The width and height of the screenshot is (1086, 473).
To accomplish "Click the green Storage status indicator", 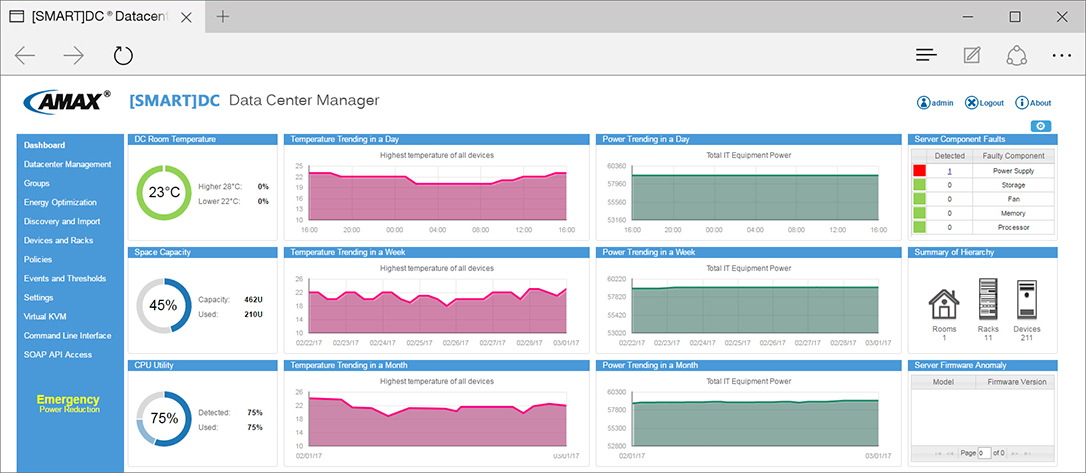I will [919, 185].
